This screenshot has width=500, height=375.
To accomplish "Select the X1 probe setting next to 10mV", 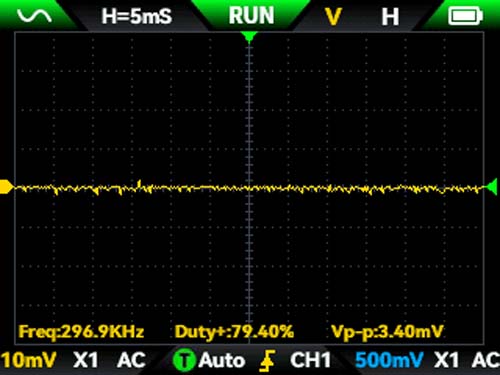I will point(86,360).
